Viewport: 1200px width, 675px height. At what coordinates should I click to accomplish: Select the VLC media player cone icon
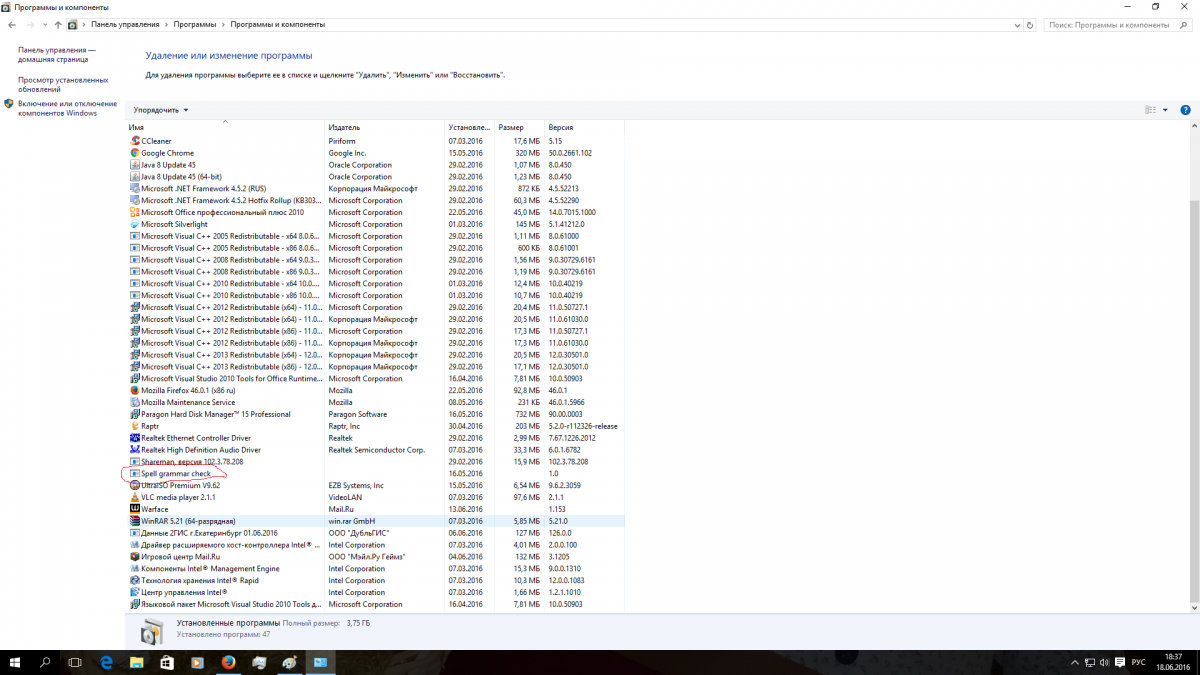[x=135, y=497]
